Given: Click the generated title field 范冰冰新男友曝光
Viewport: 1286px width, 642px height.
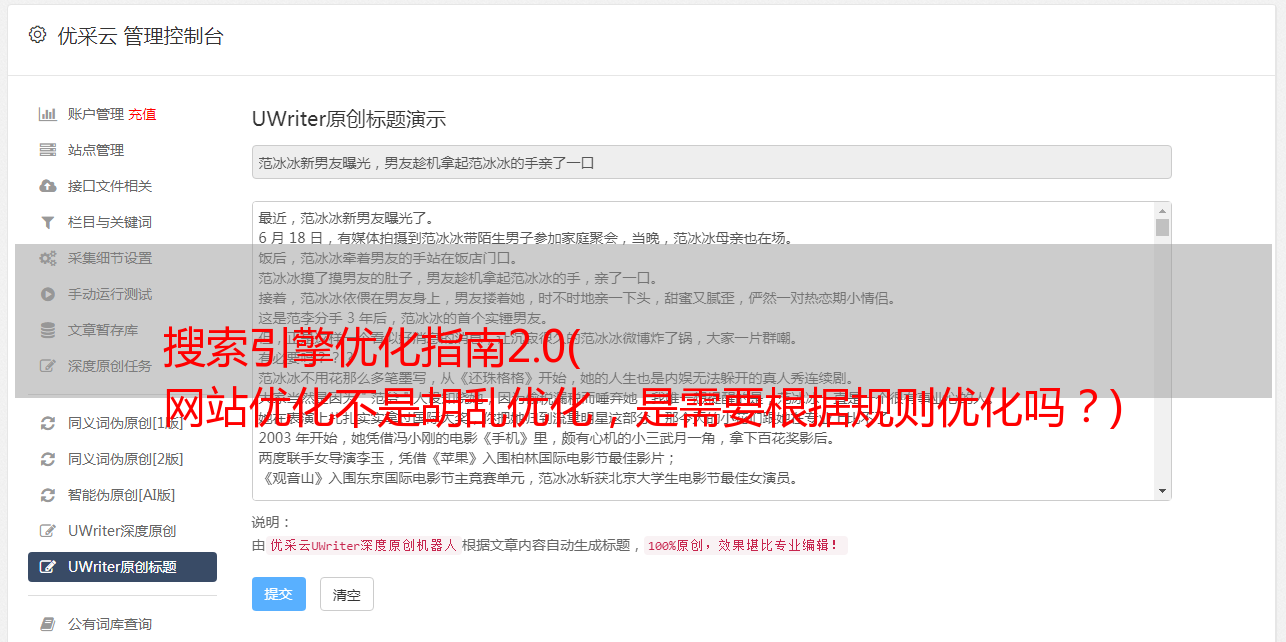Looking at the screenshot, I should [711, 162].
